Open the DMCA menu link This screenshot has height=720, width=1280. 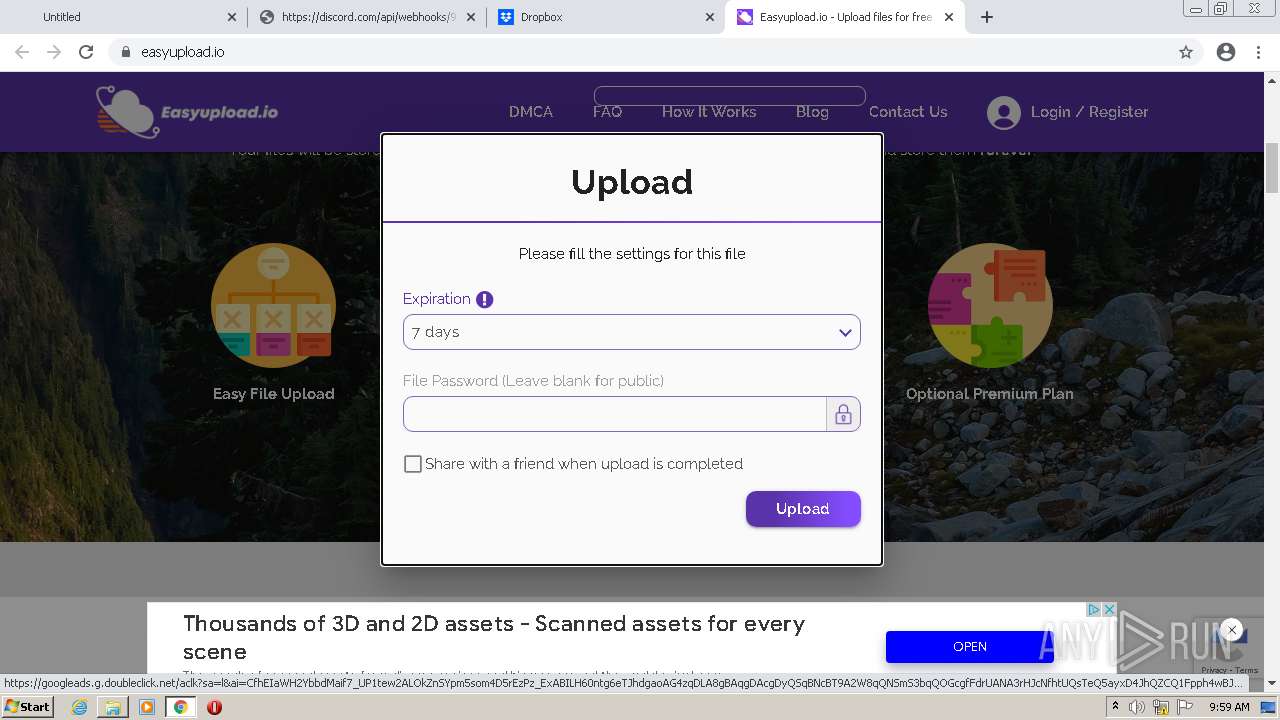point(531,112)
